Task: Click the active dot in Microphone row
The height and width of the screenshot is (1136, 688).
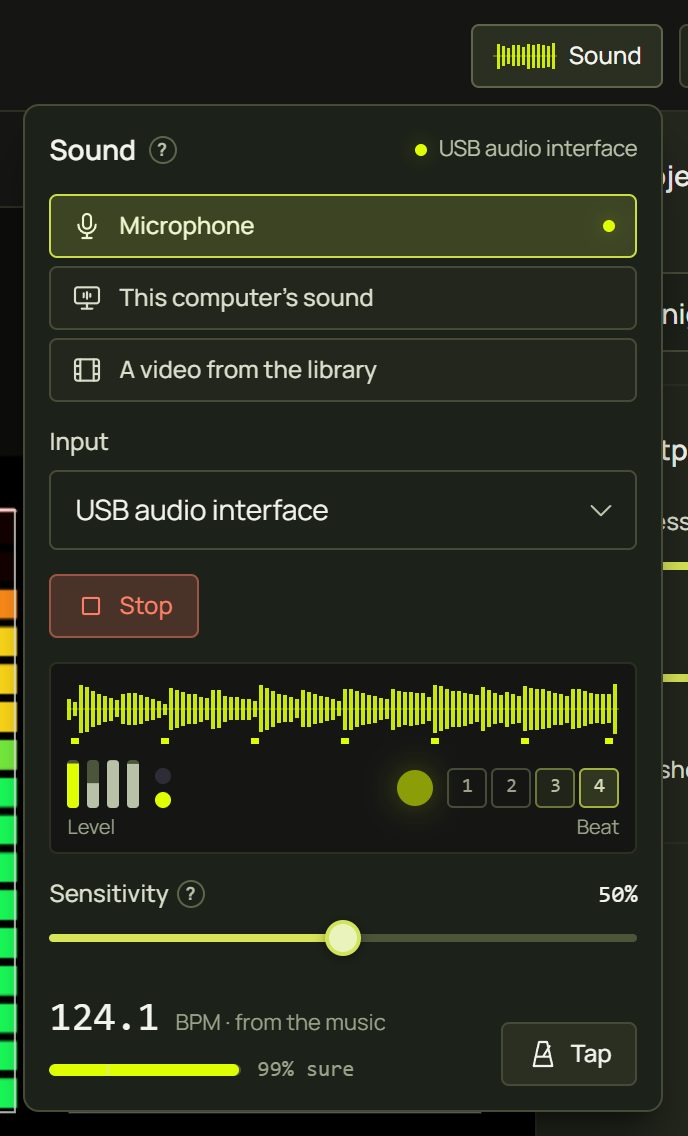Action: [609, 226]
